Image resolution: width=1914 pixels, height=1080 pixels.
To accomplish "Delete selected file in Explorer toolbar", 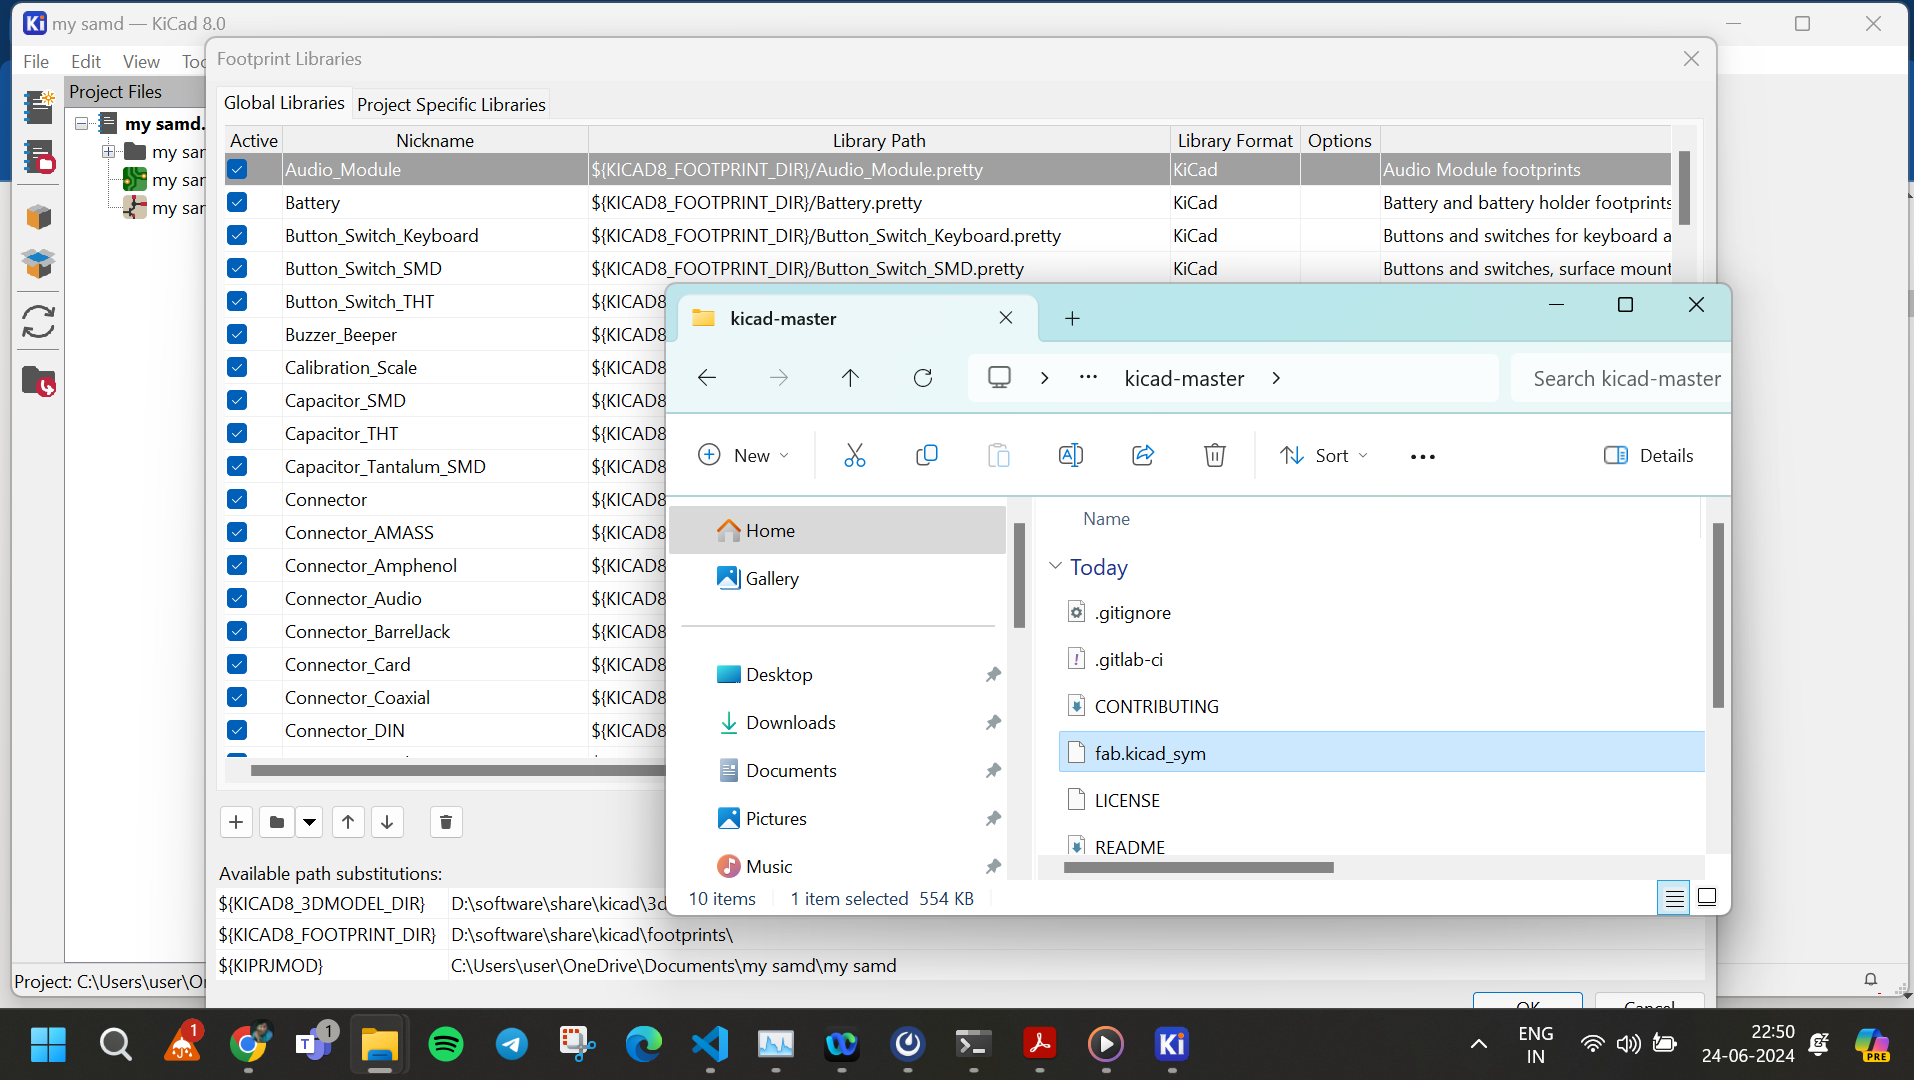I will [x=1215, y=455].
